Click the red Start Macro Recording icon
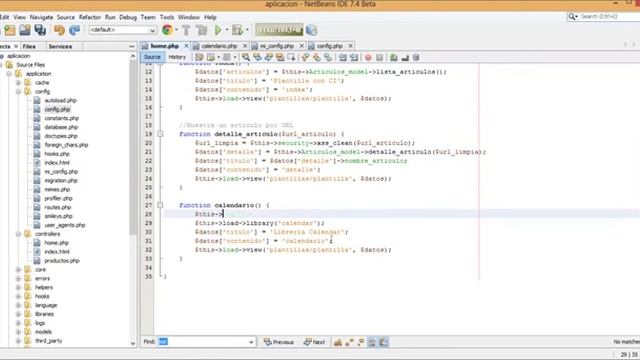The width and height of the screenshot is (640, 360). (368, 58)
